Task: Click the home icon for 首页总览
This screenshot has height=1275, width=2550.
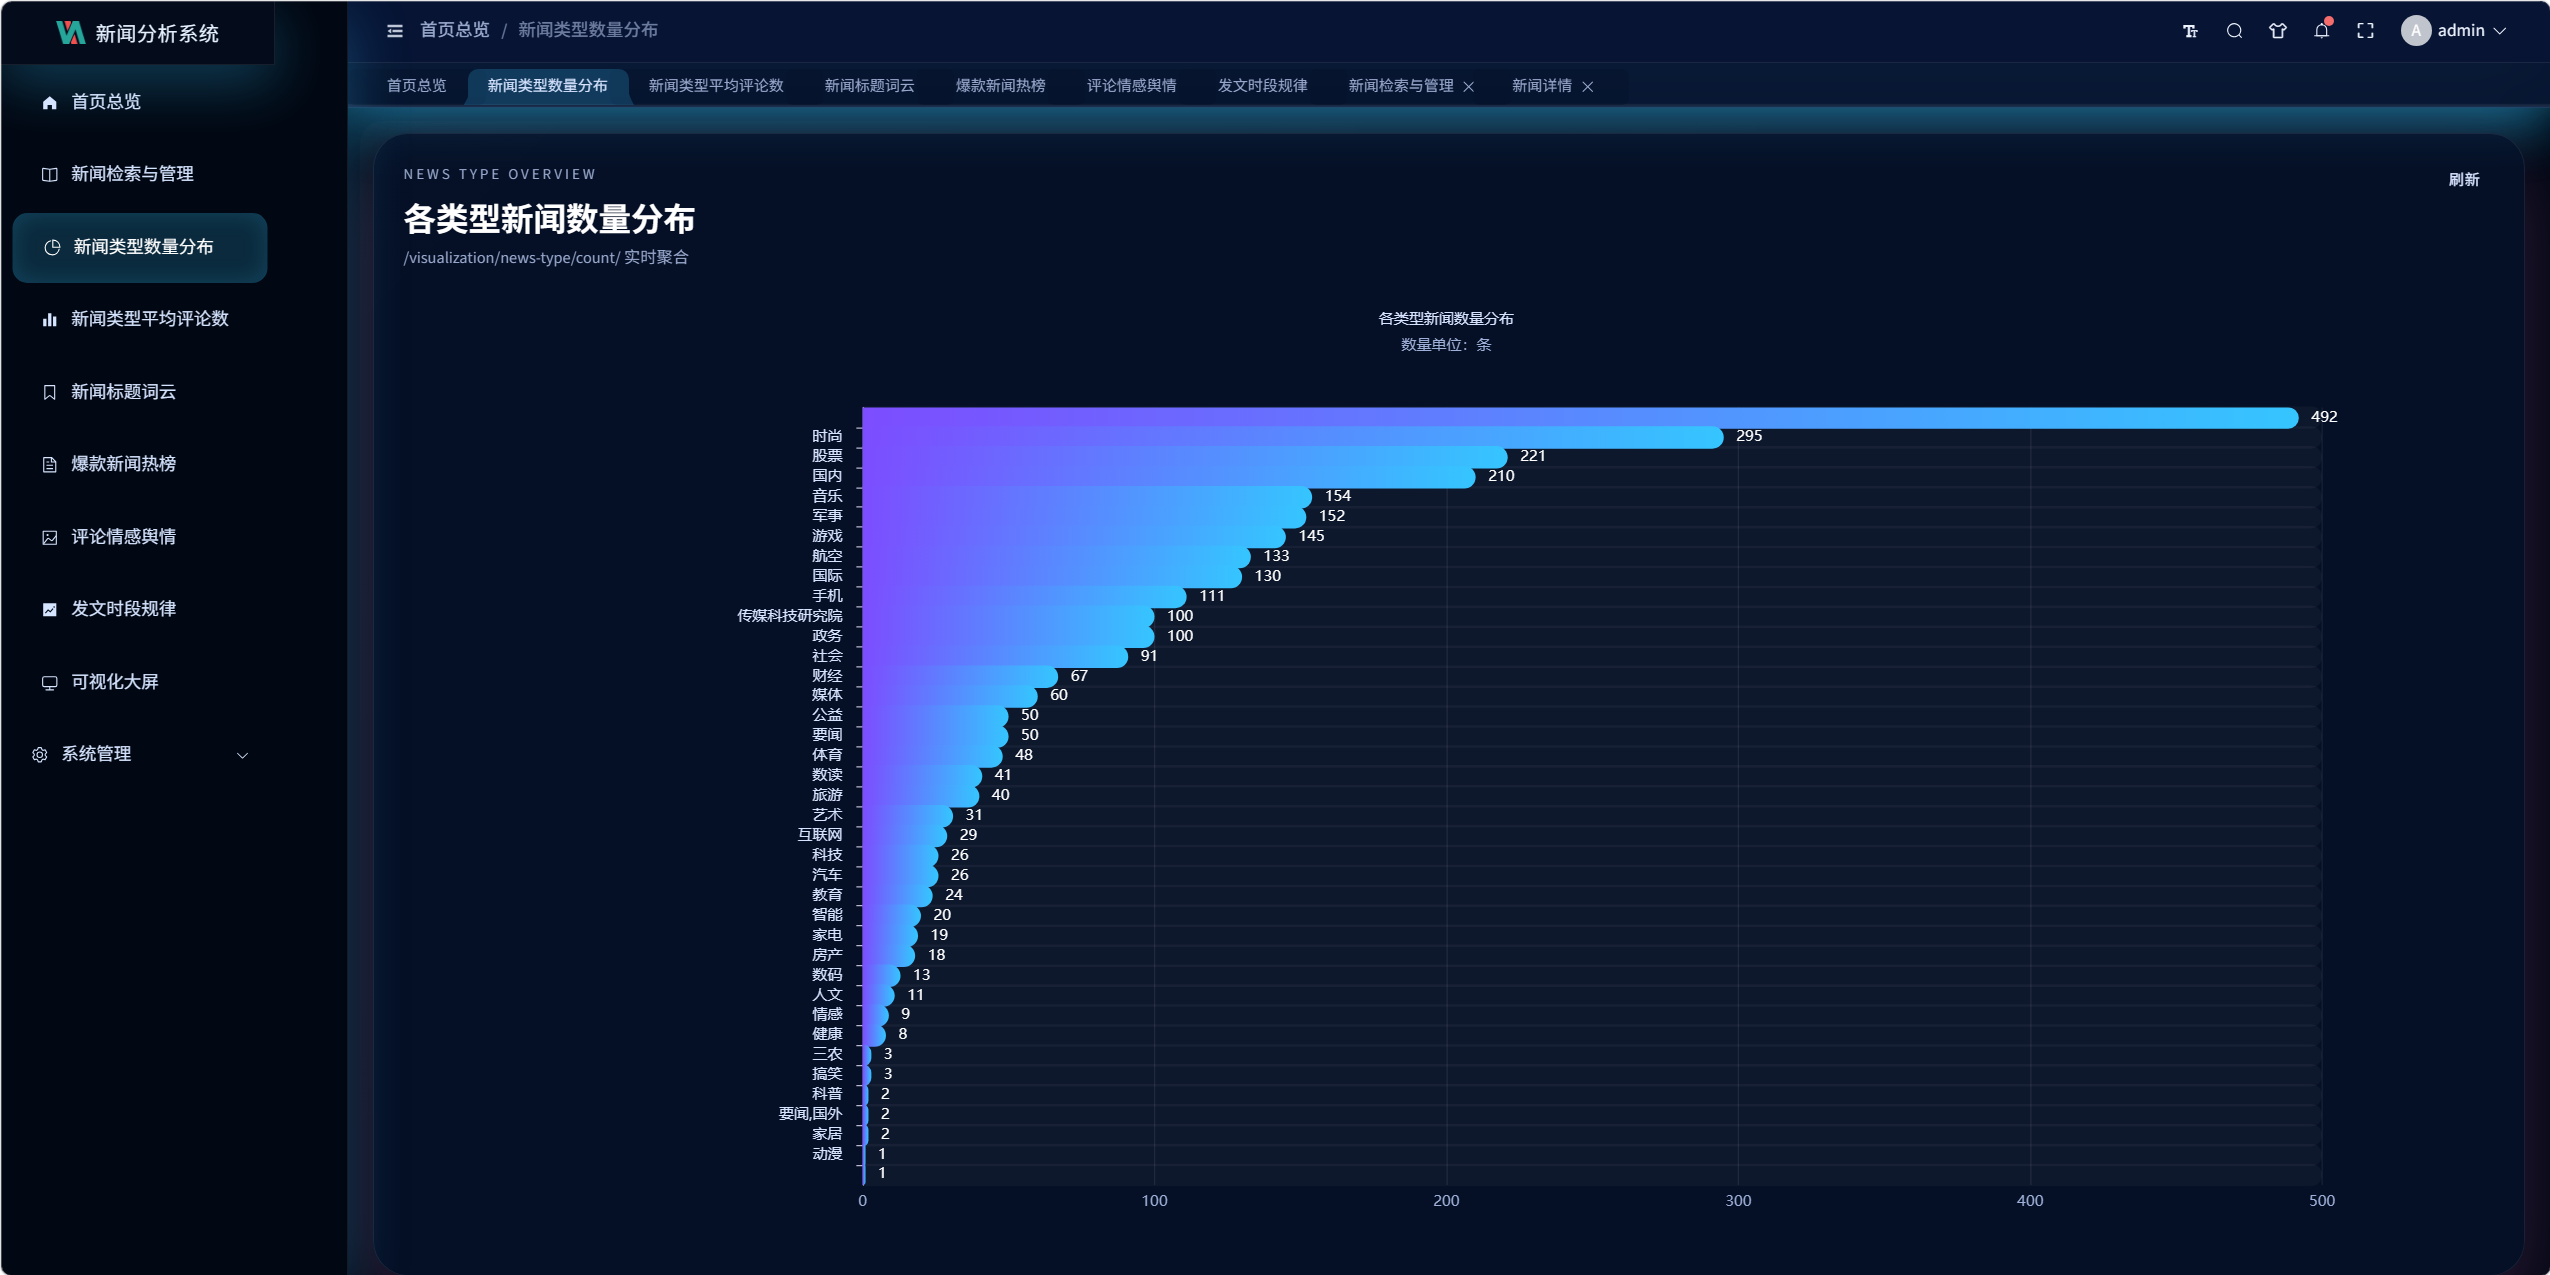Action: (49, 102)
